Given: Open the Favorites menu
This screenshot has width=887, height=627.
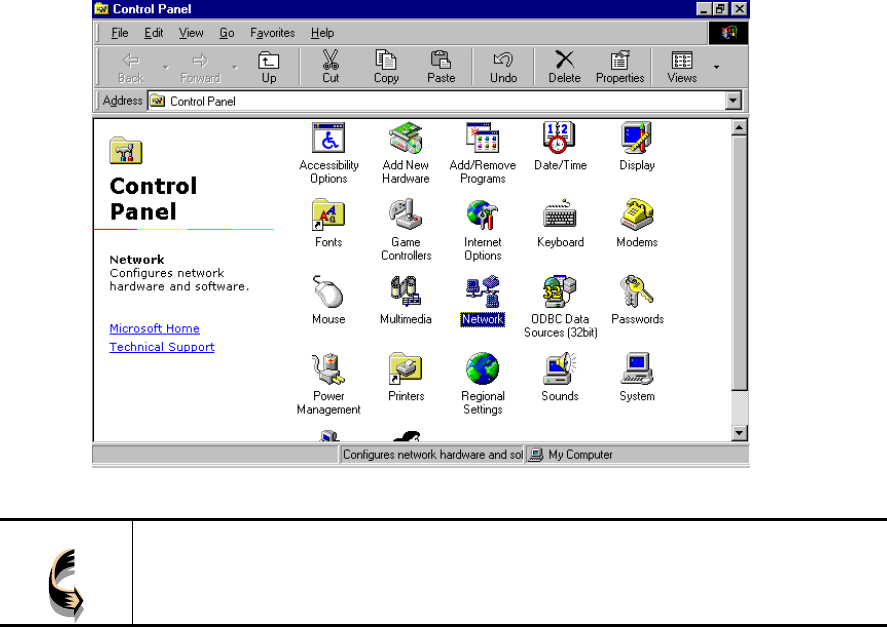Looking at the screenshot, I should click(x=272, y=33).
